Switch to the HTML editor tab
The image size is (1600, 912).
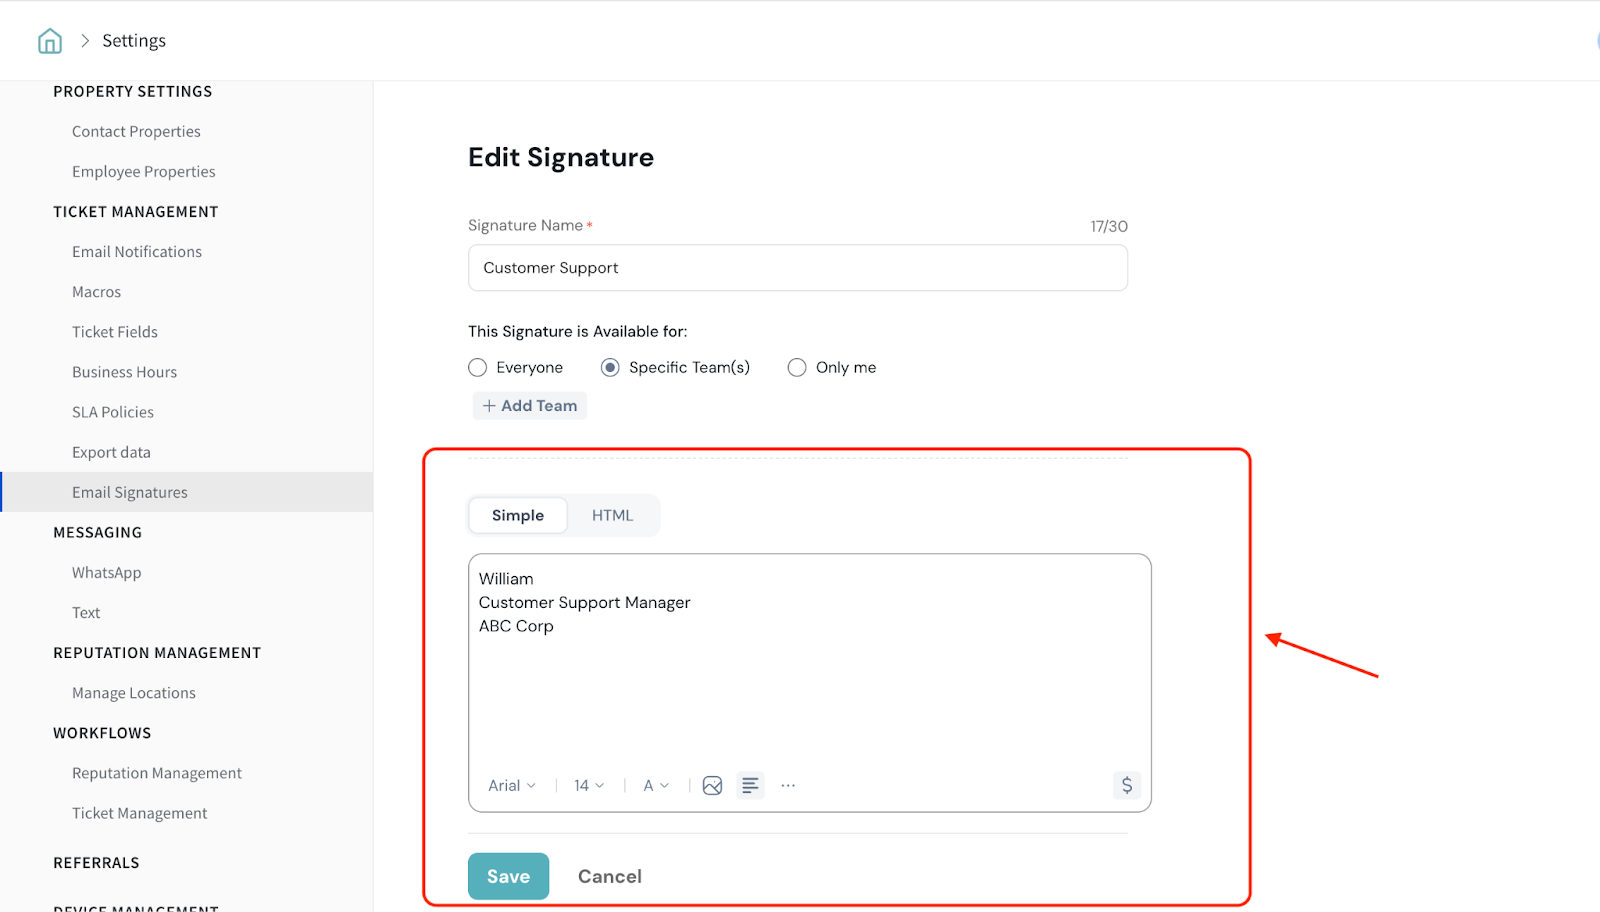point(612,516)
